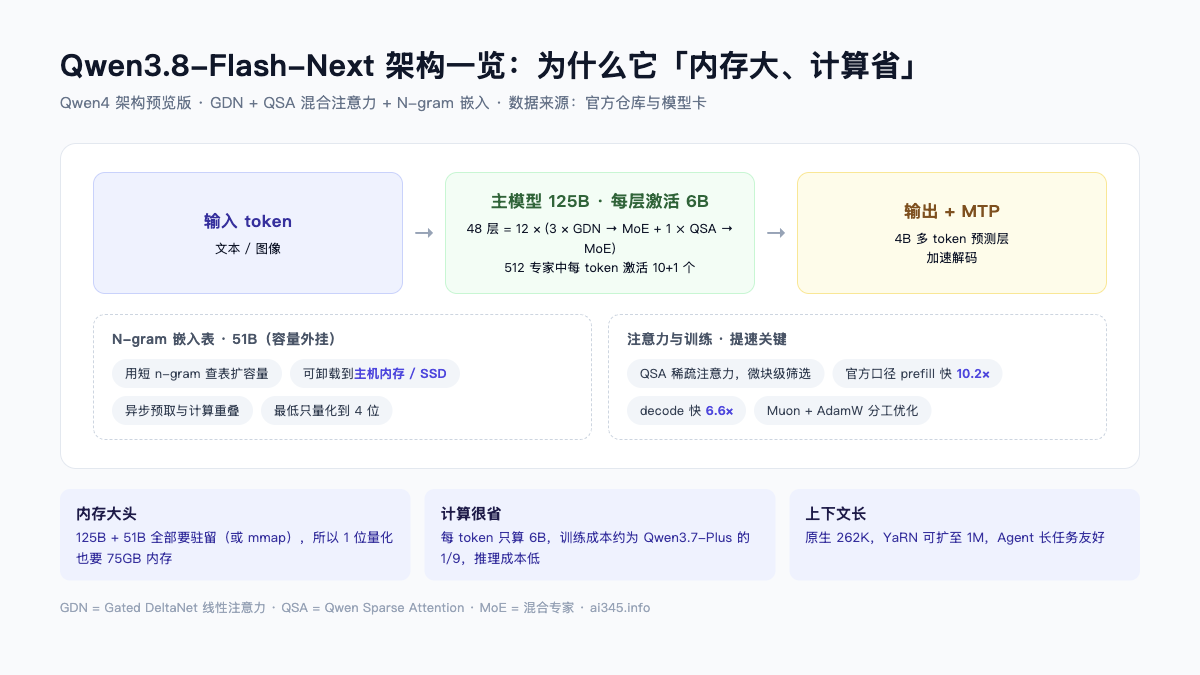The height and width of the screenshot is (675, 1200).
Task: Click the "用短 n-gram 查表扩容量" pill
Action: [197, 374]
